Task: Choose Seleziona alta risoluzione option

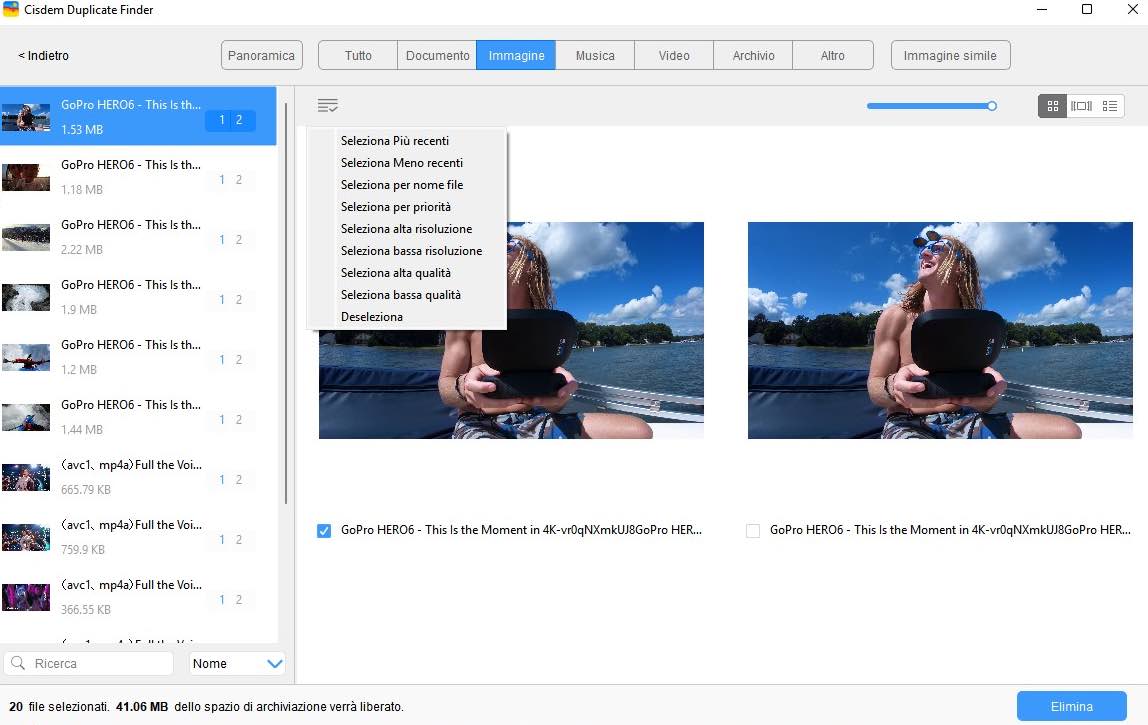Action: click(x=406, y=229)
